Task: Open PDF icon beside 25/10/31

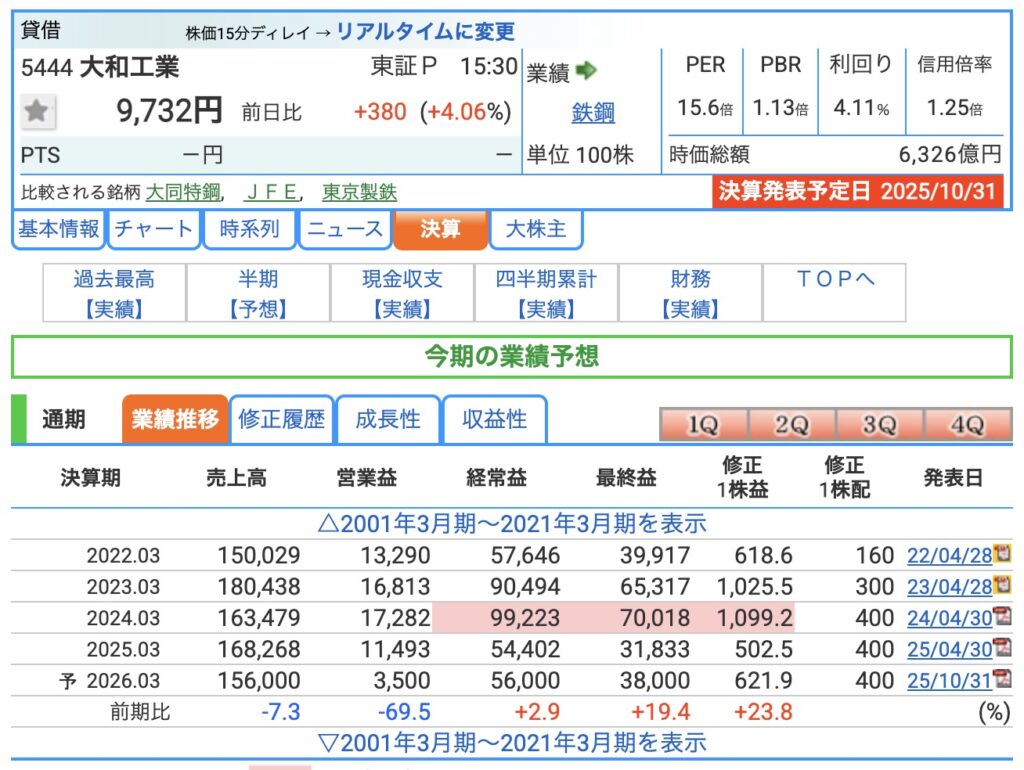Action: (1001, 680)
